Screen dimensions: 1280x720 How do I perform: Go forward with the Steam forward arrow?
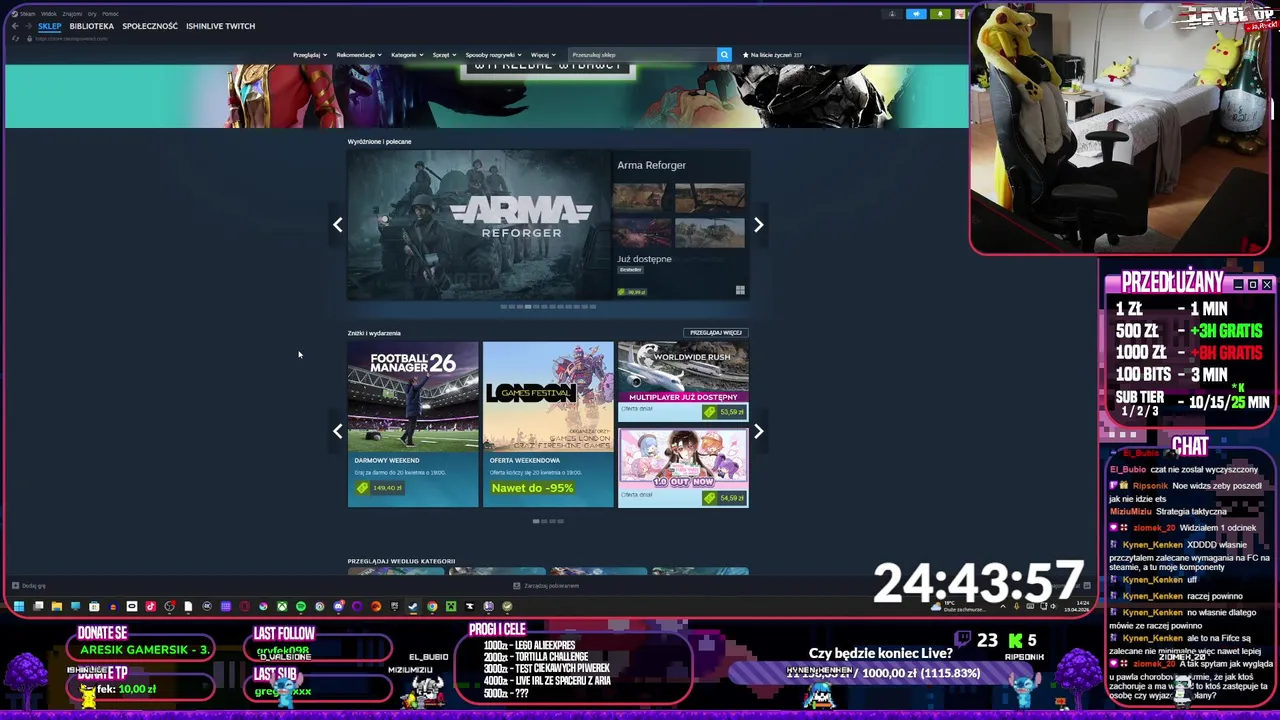28,26
